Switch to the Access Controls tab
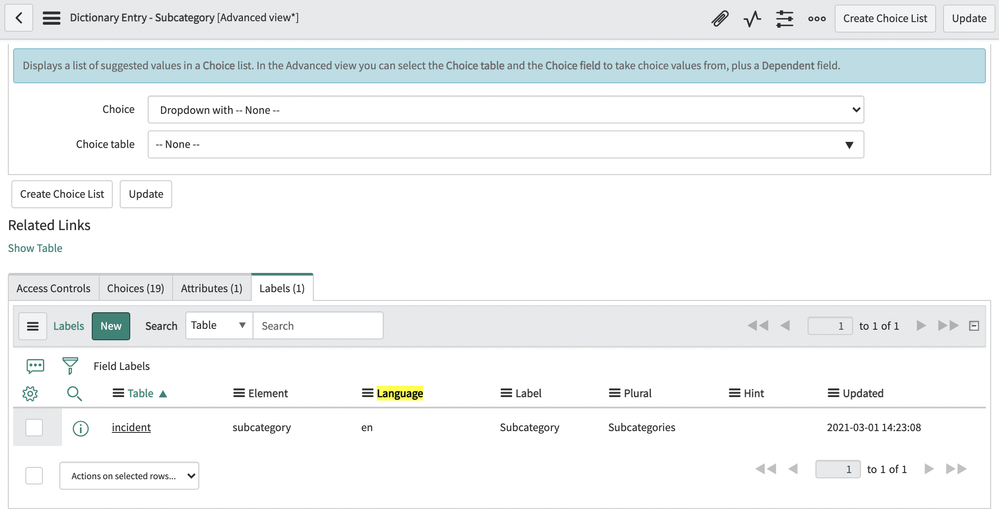 54,288
